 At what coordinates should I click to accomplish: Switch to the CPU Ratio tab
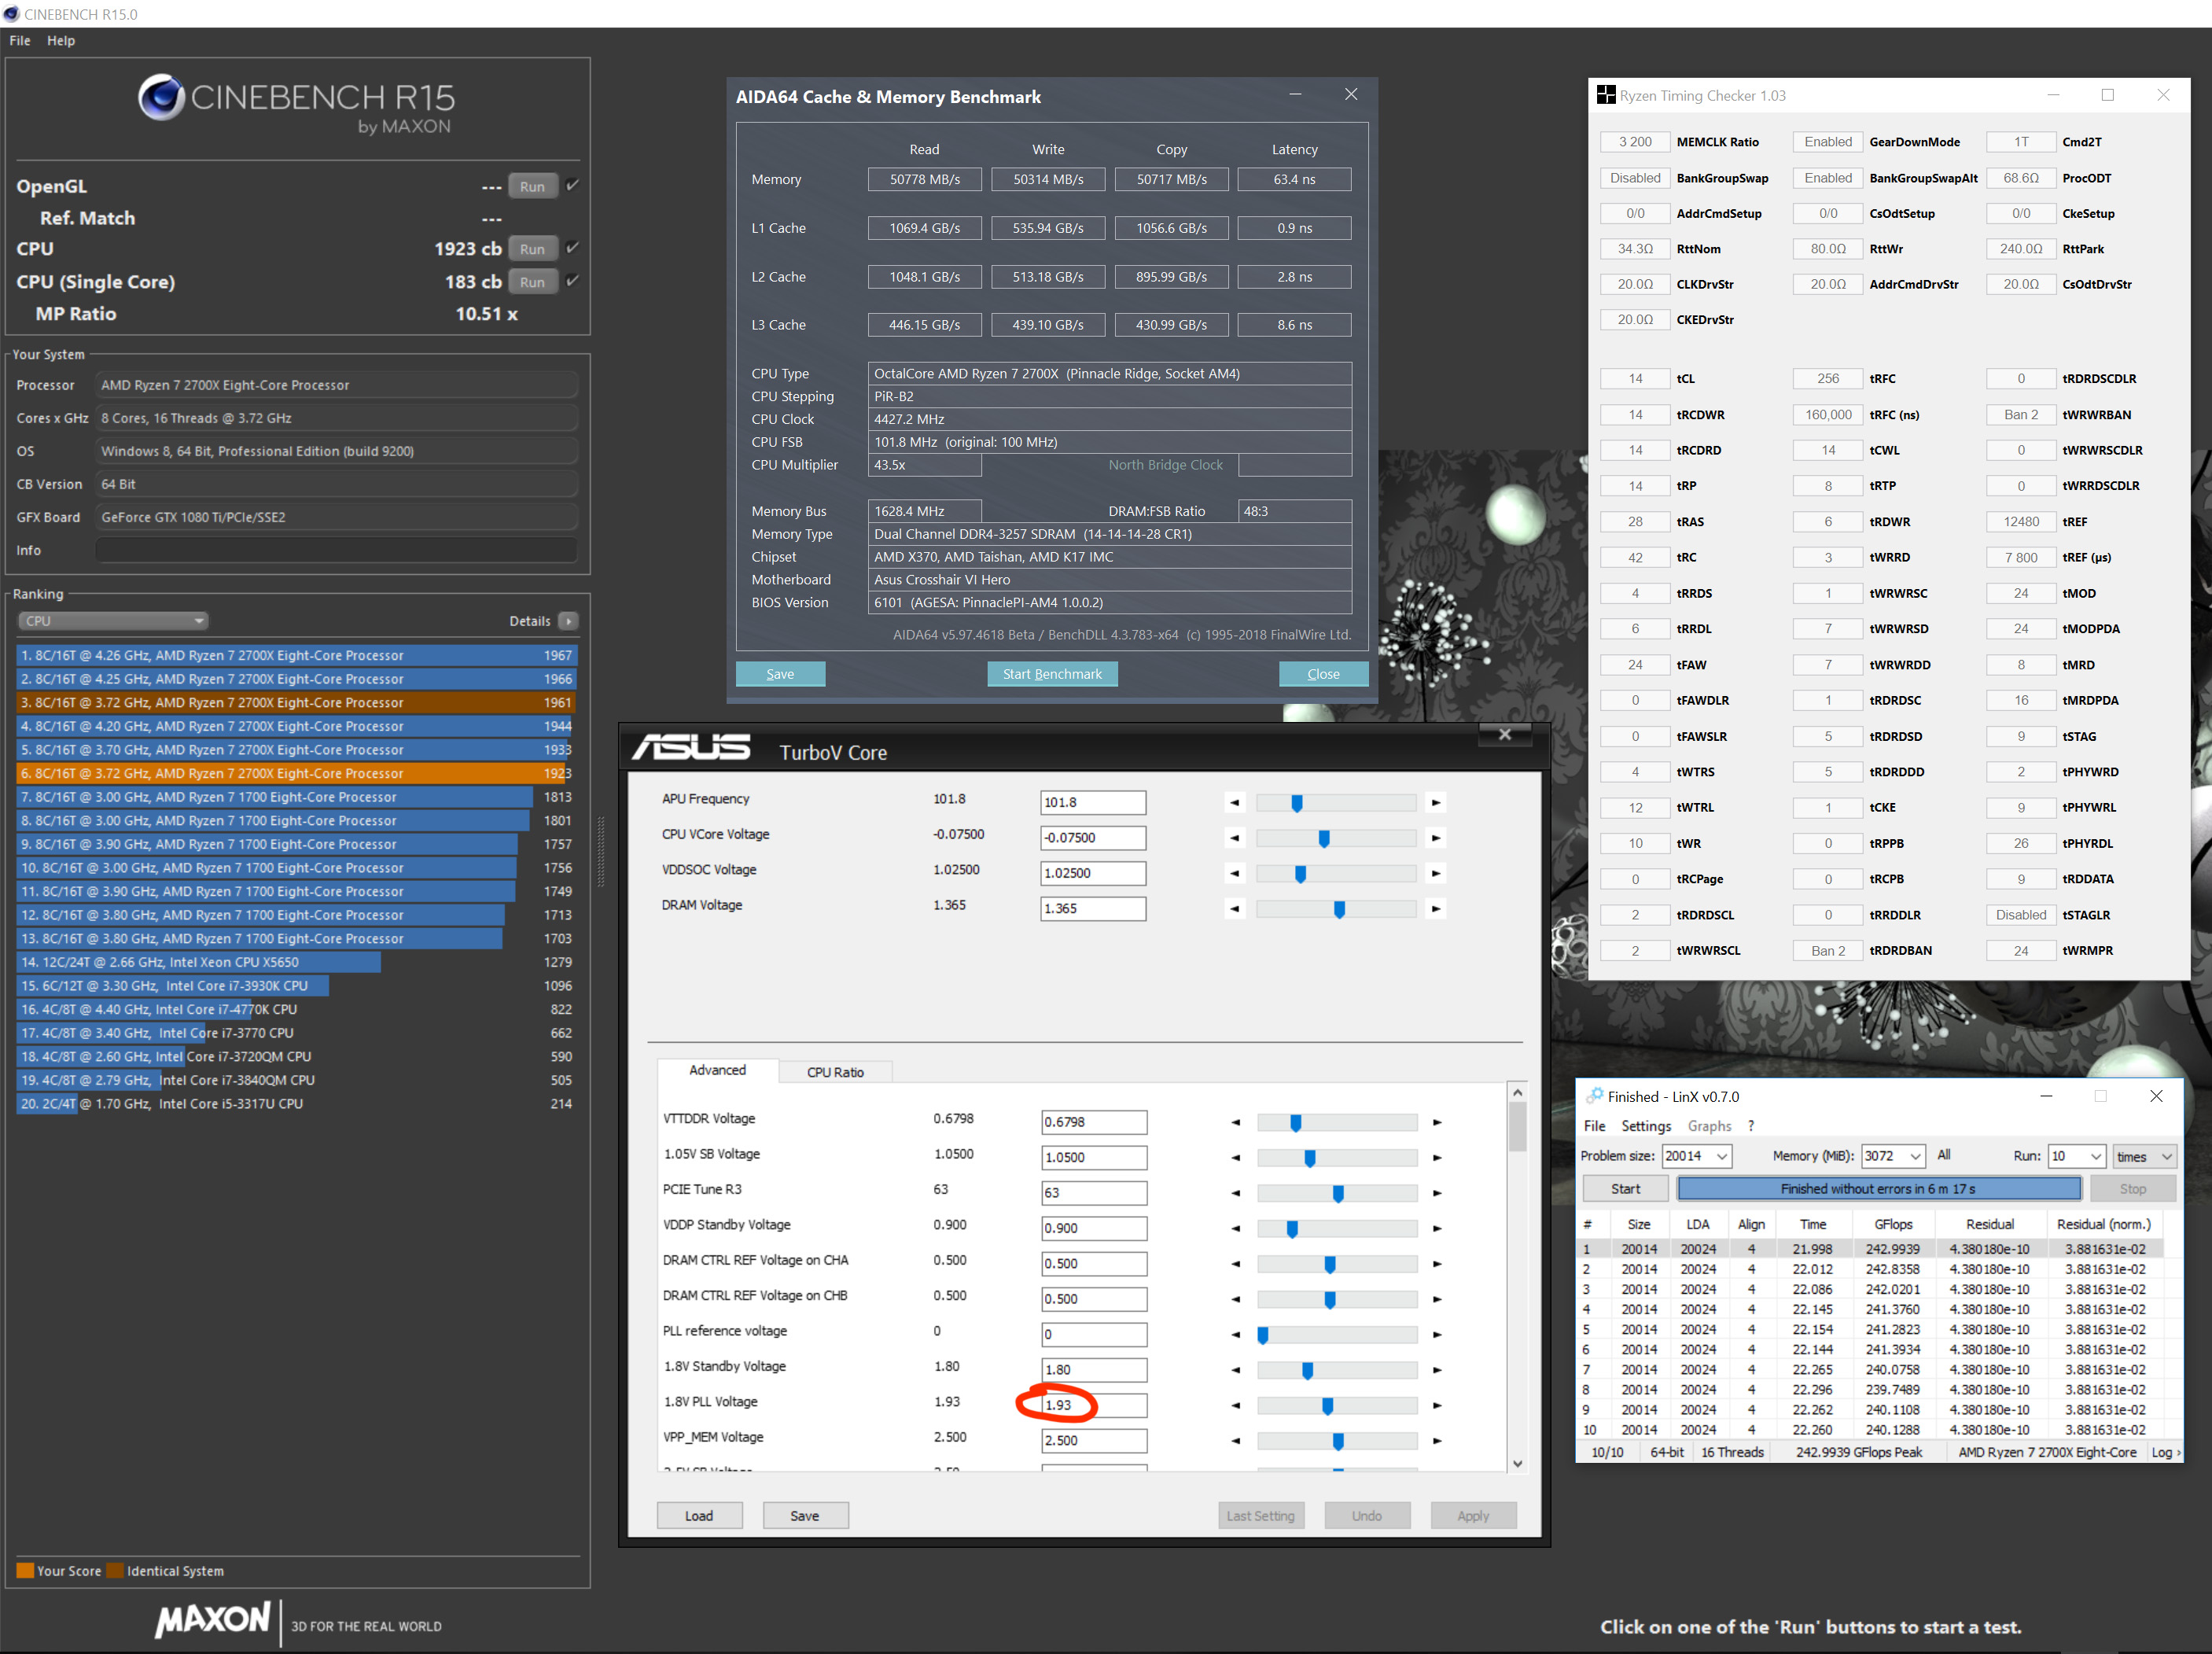835,1072
